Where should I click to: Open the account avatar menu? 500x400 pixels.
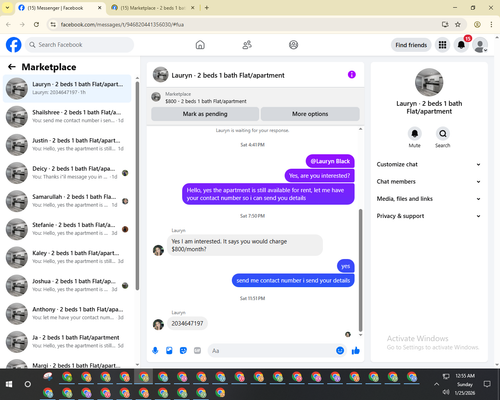coord(480,45)
